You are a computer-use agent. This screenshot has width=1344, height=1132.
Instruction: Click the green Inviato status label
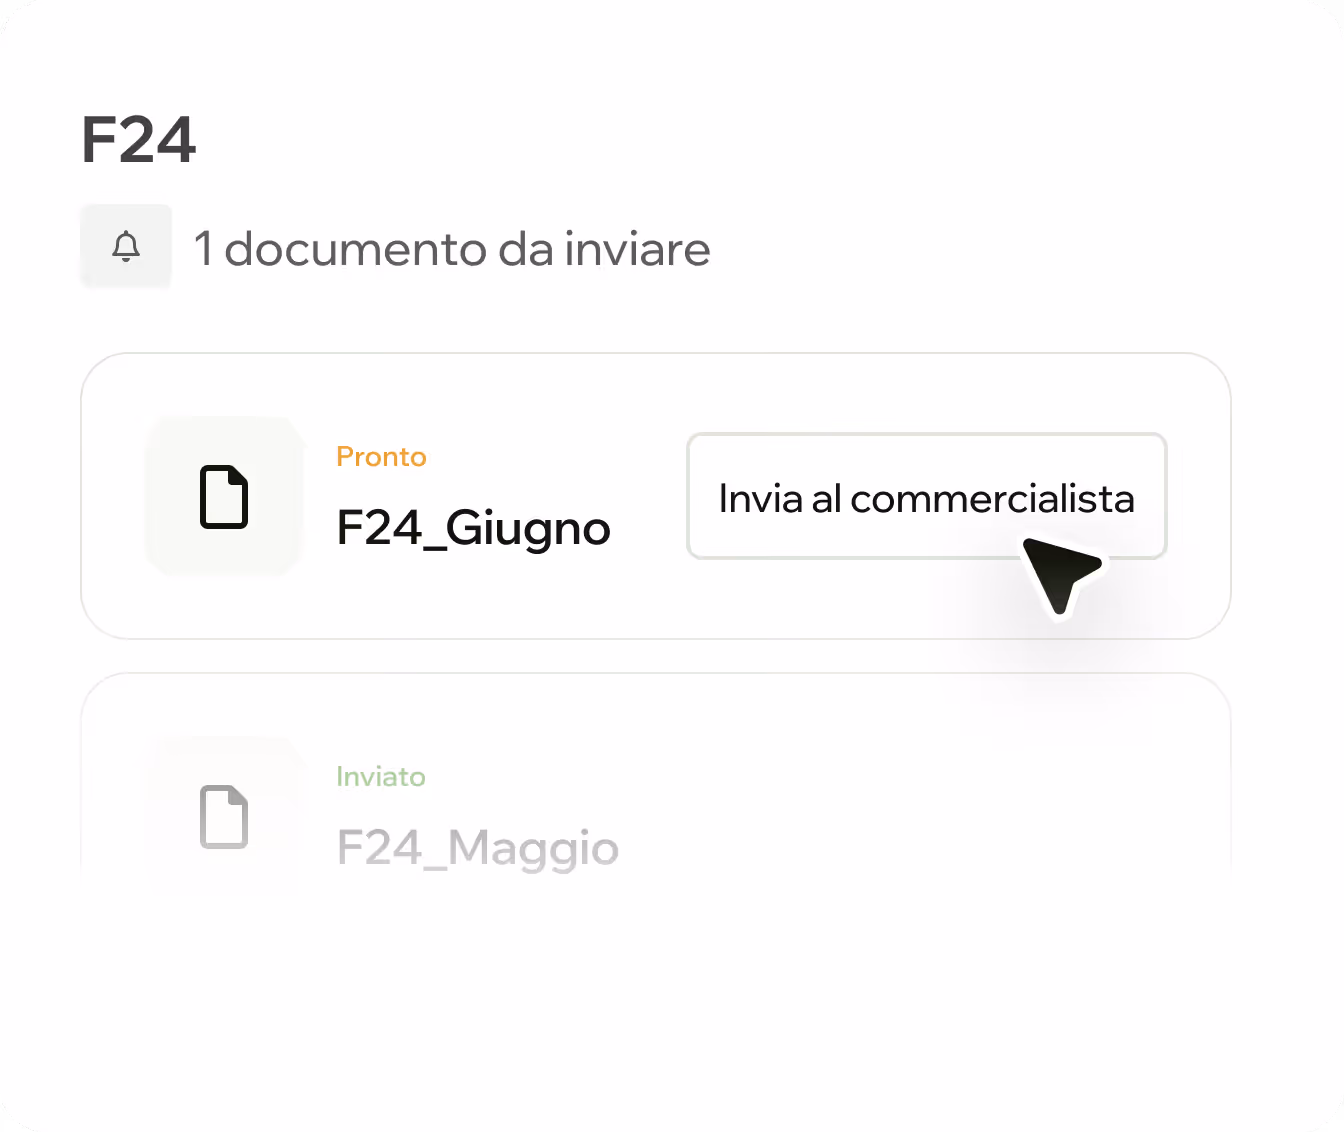pos(381,777)
